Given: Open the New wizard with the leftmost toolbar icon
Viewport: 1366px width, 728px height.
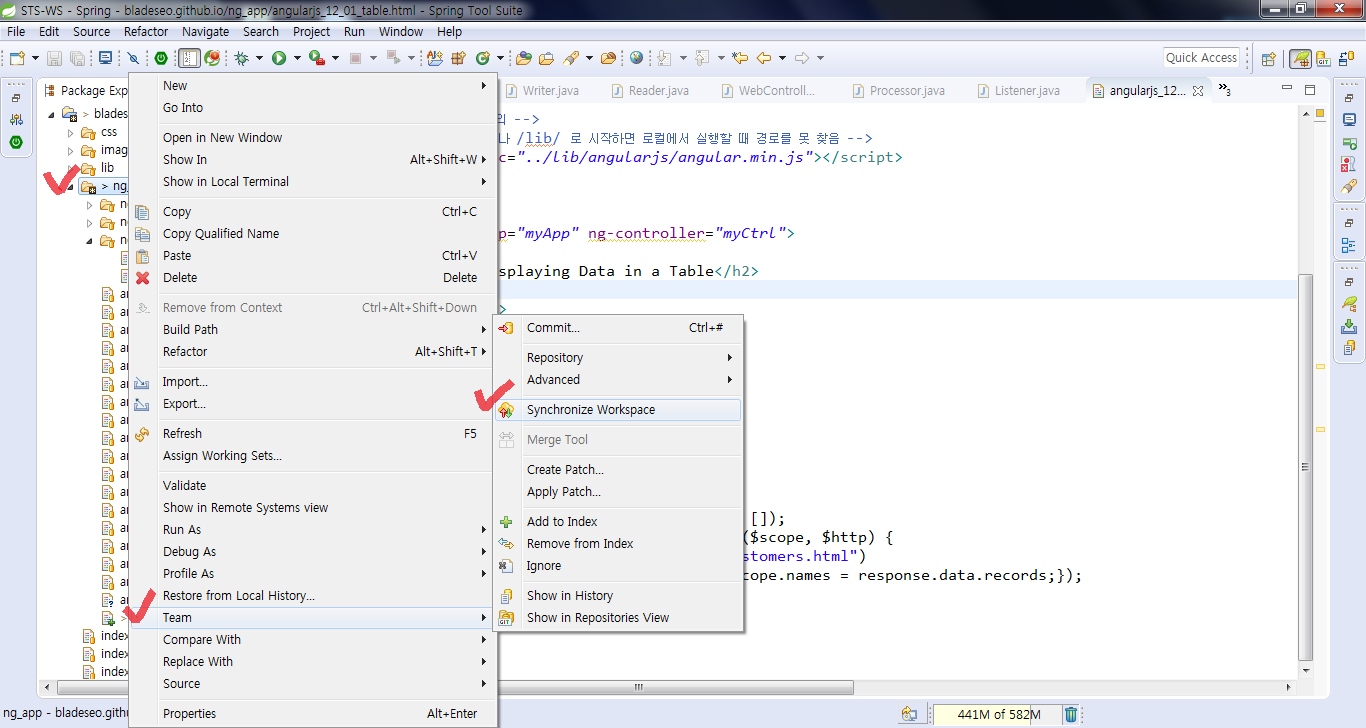Looking at the screenshot, I should pos(16,57).
